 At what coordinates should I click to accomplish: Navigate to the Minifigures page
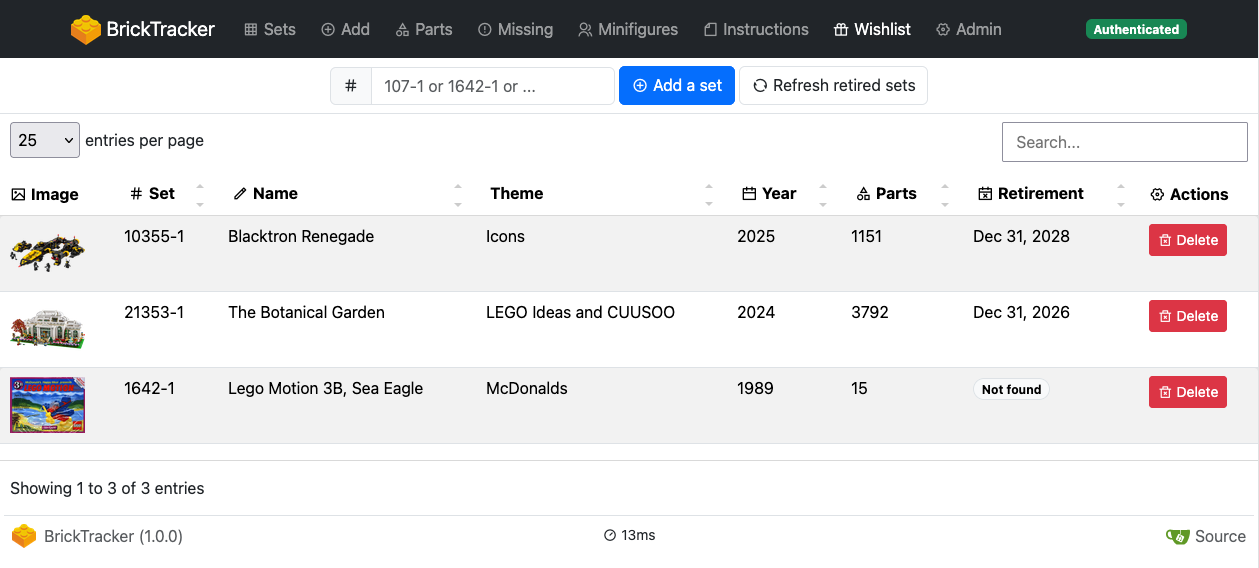(x=627, y=30)
